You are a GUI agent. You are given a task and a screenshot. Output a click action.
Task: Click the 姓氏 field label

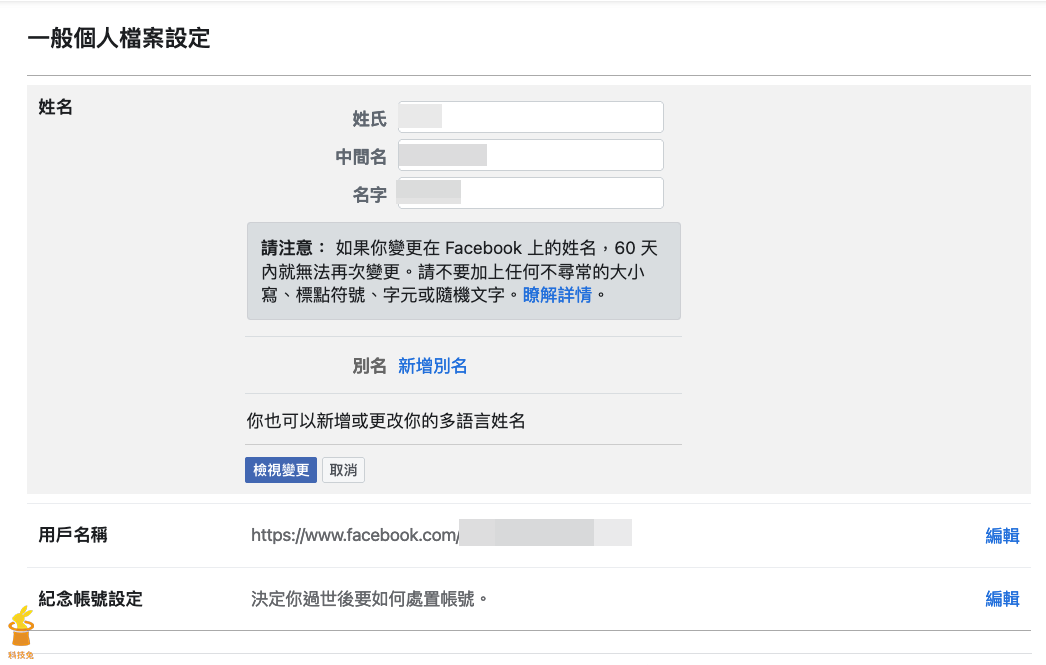click(369, 119)
